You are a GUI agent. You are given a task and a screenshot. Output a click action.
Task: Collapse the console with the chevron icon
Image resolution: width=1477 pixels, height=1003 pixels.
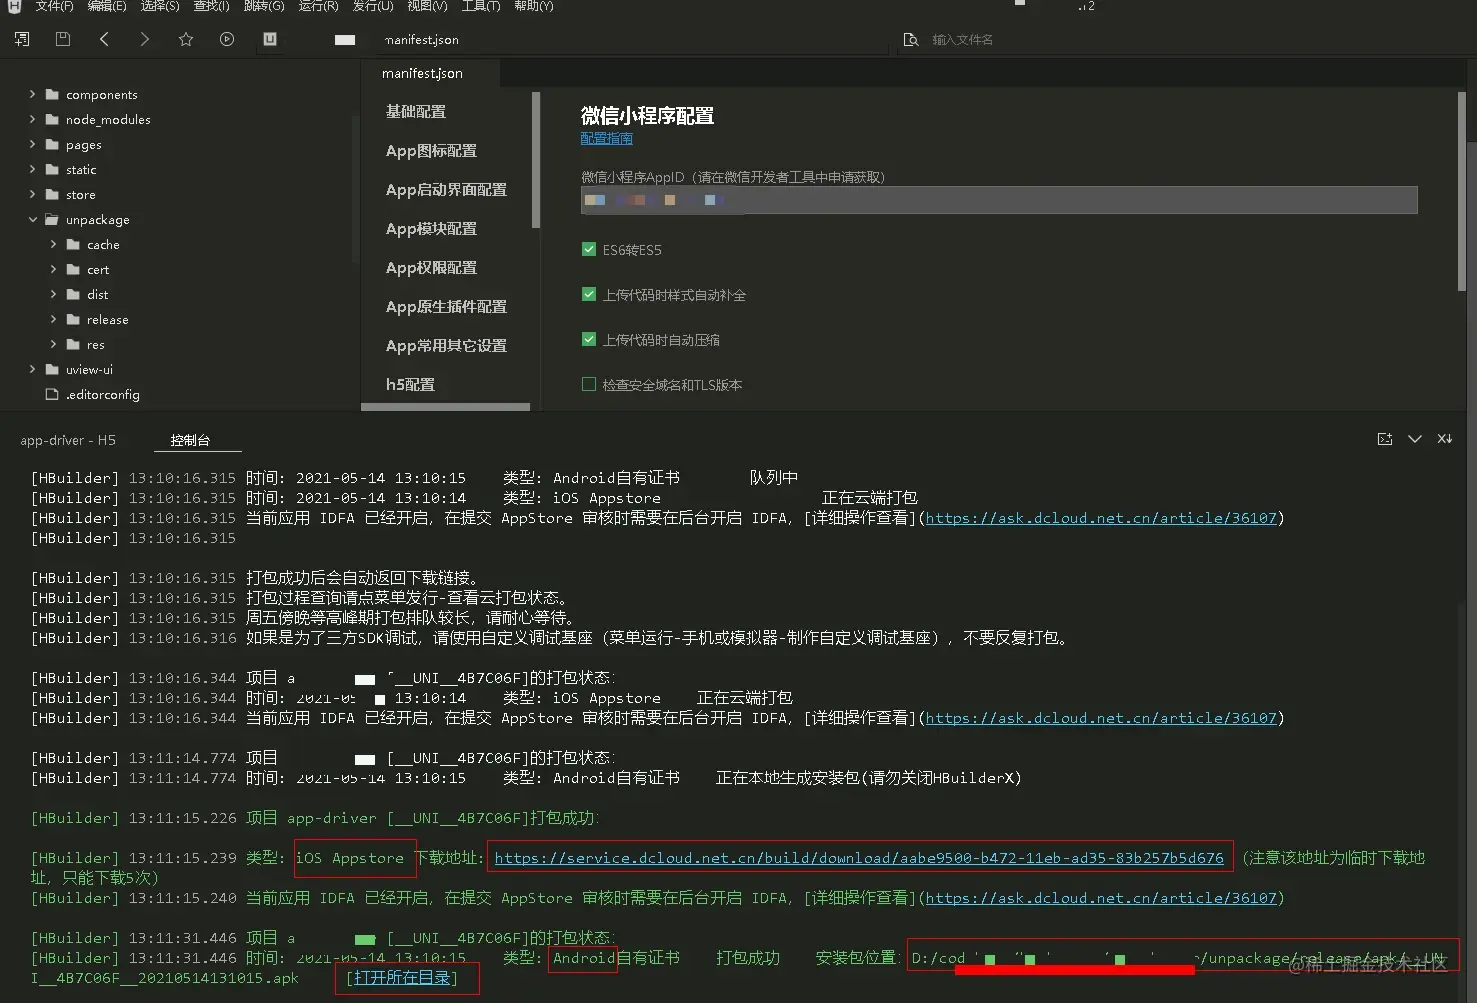click(1415, 439)
